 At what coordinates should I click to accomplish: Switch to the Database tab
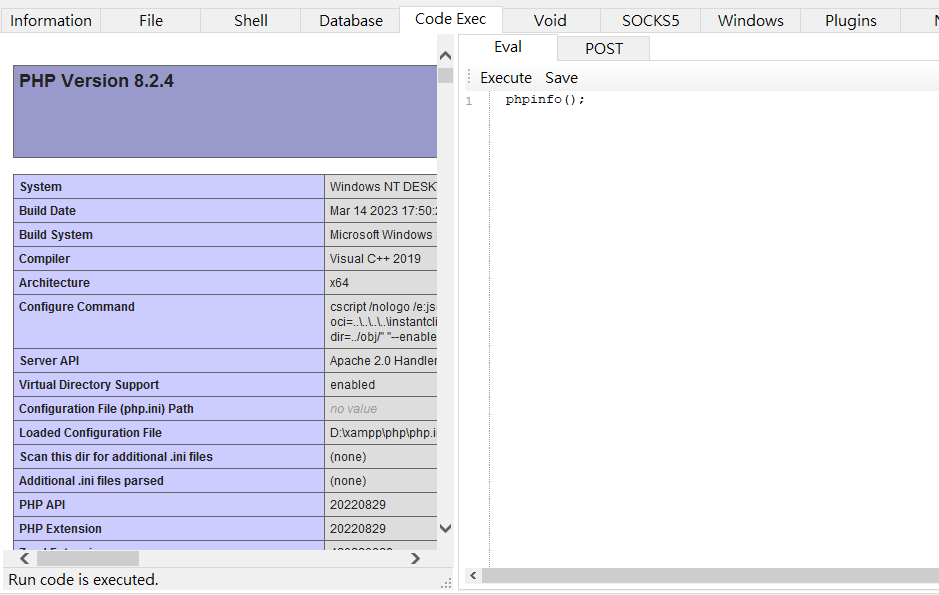tap(350, 21)
